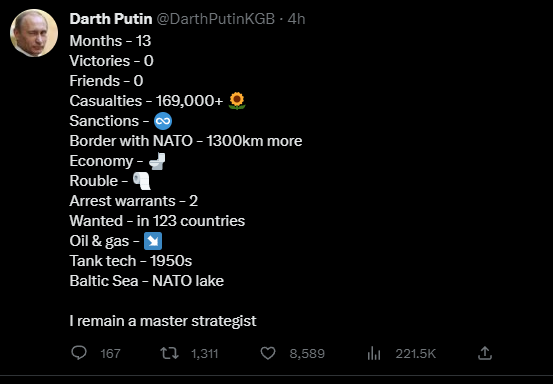The width and height of the screenshot is (553, 384).
Task: Click the sunflower emoji after Casualties
Action: click(x=237, y=101)
